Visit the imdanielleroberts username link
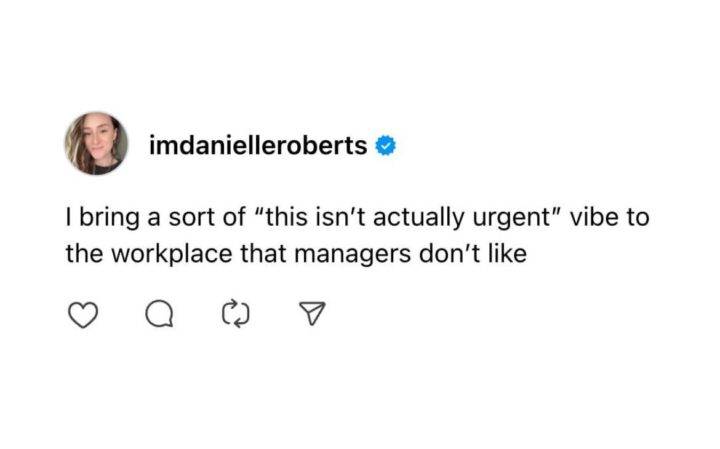720x449 pixels. [258, 146]
